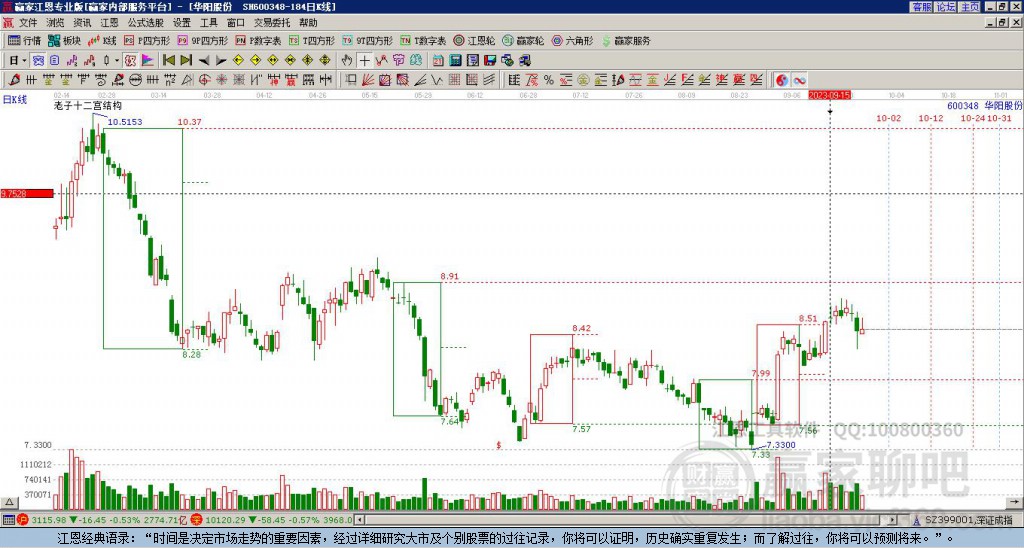
Task: Open the 板块 sector view
Action: [64, 40]
